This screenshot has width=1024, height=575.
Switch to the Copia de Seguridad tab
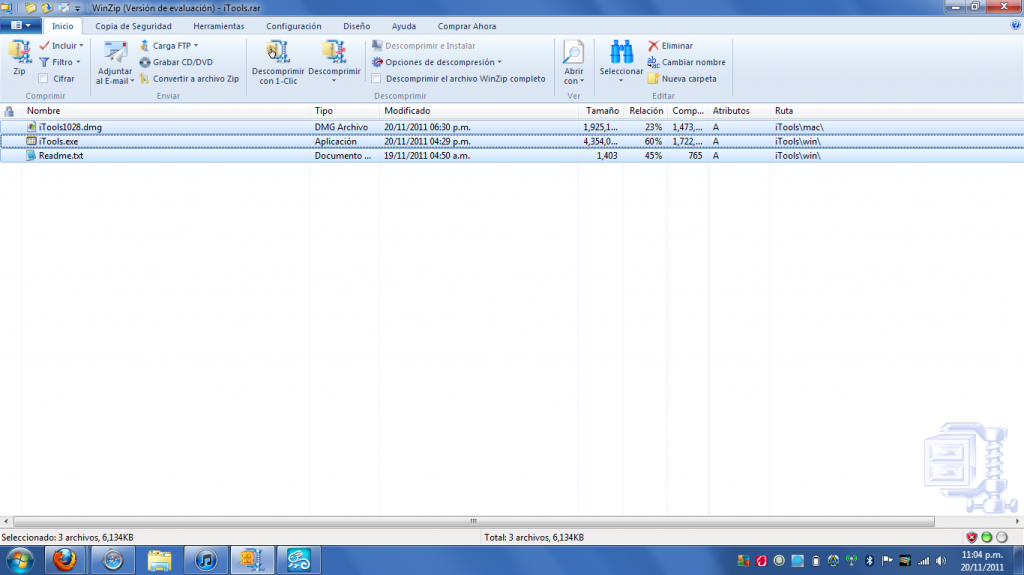[133, 26]
